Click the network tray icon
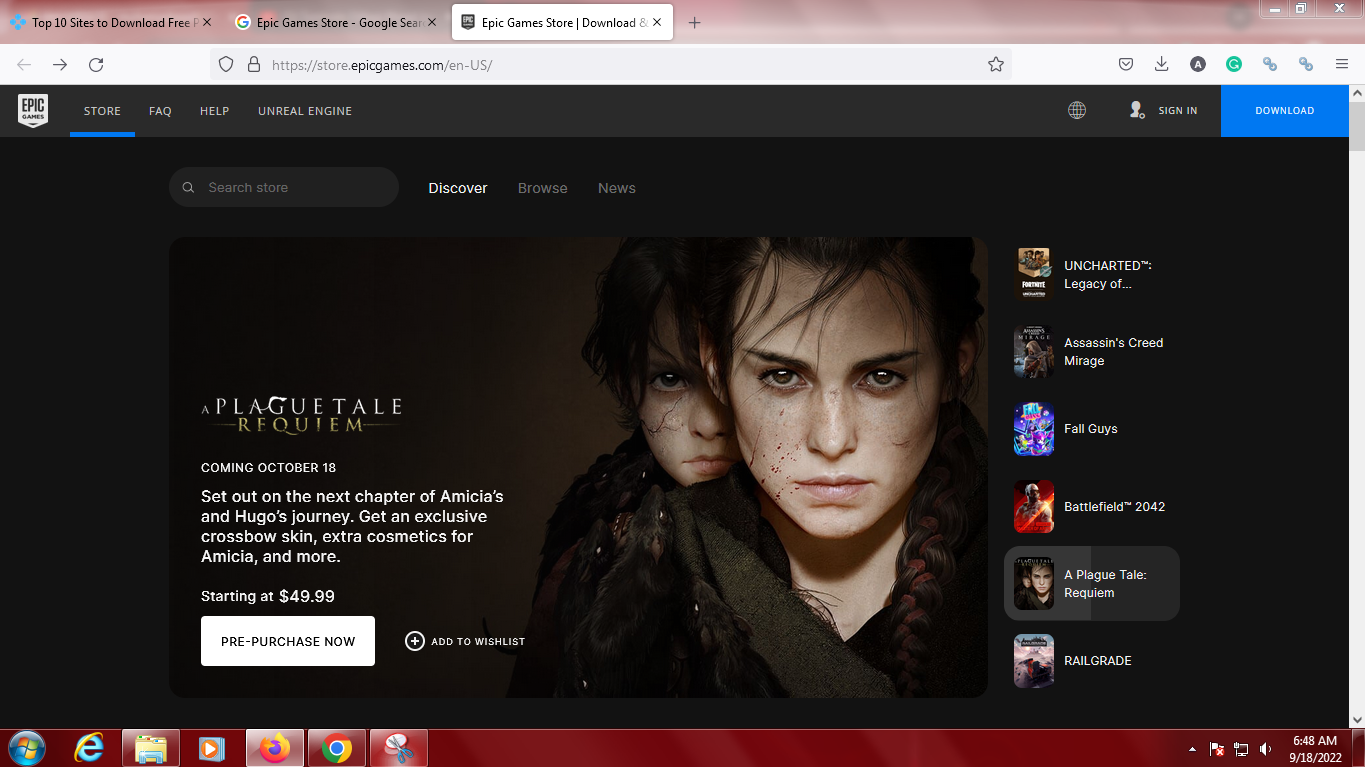Image resolution: width=1365 pixels, height=767 pixels. pyautogui.click(x=1241, y=749)
